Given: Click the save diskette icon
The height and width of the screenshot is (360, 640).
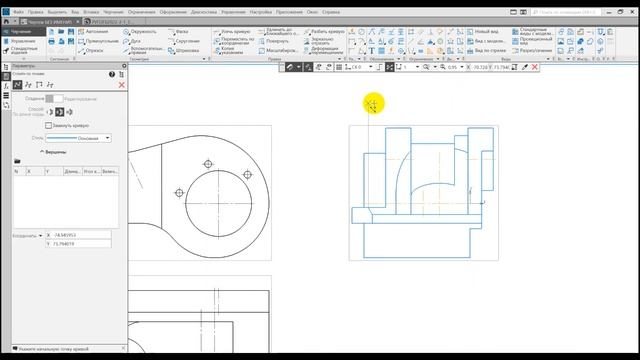Looking at the screenshot, I should click(x=71, y=31).
